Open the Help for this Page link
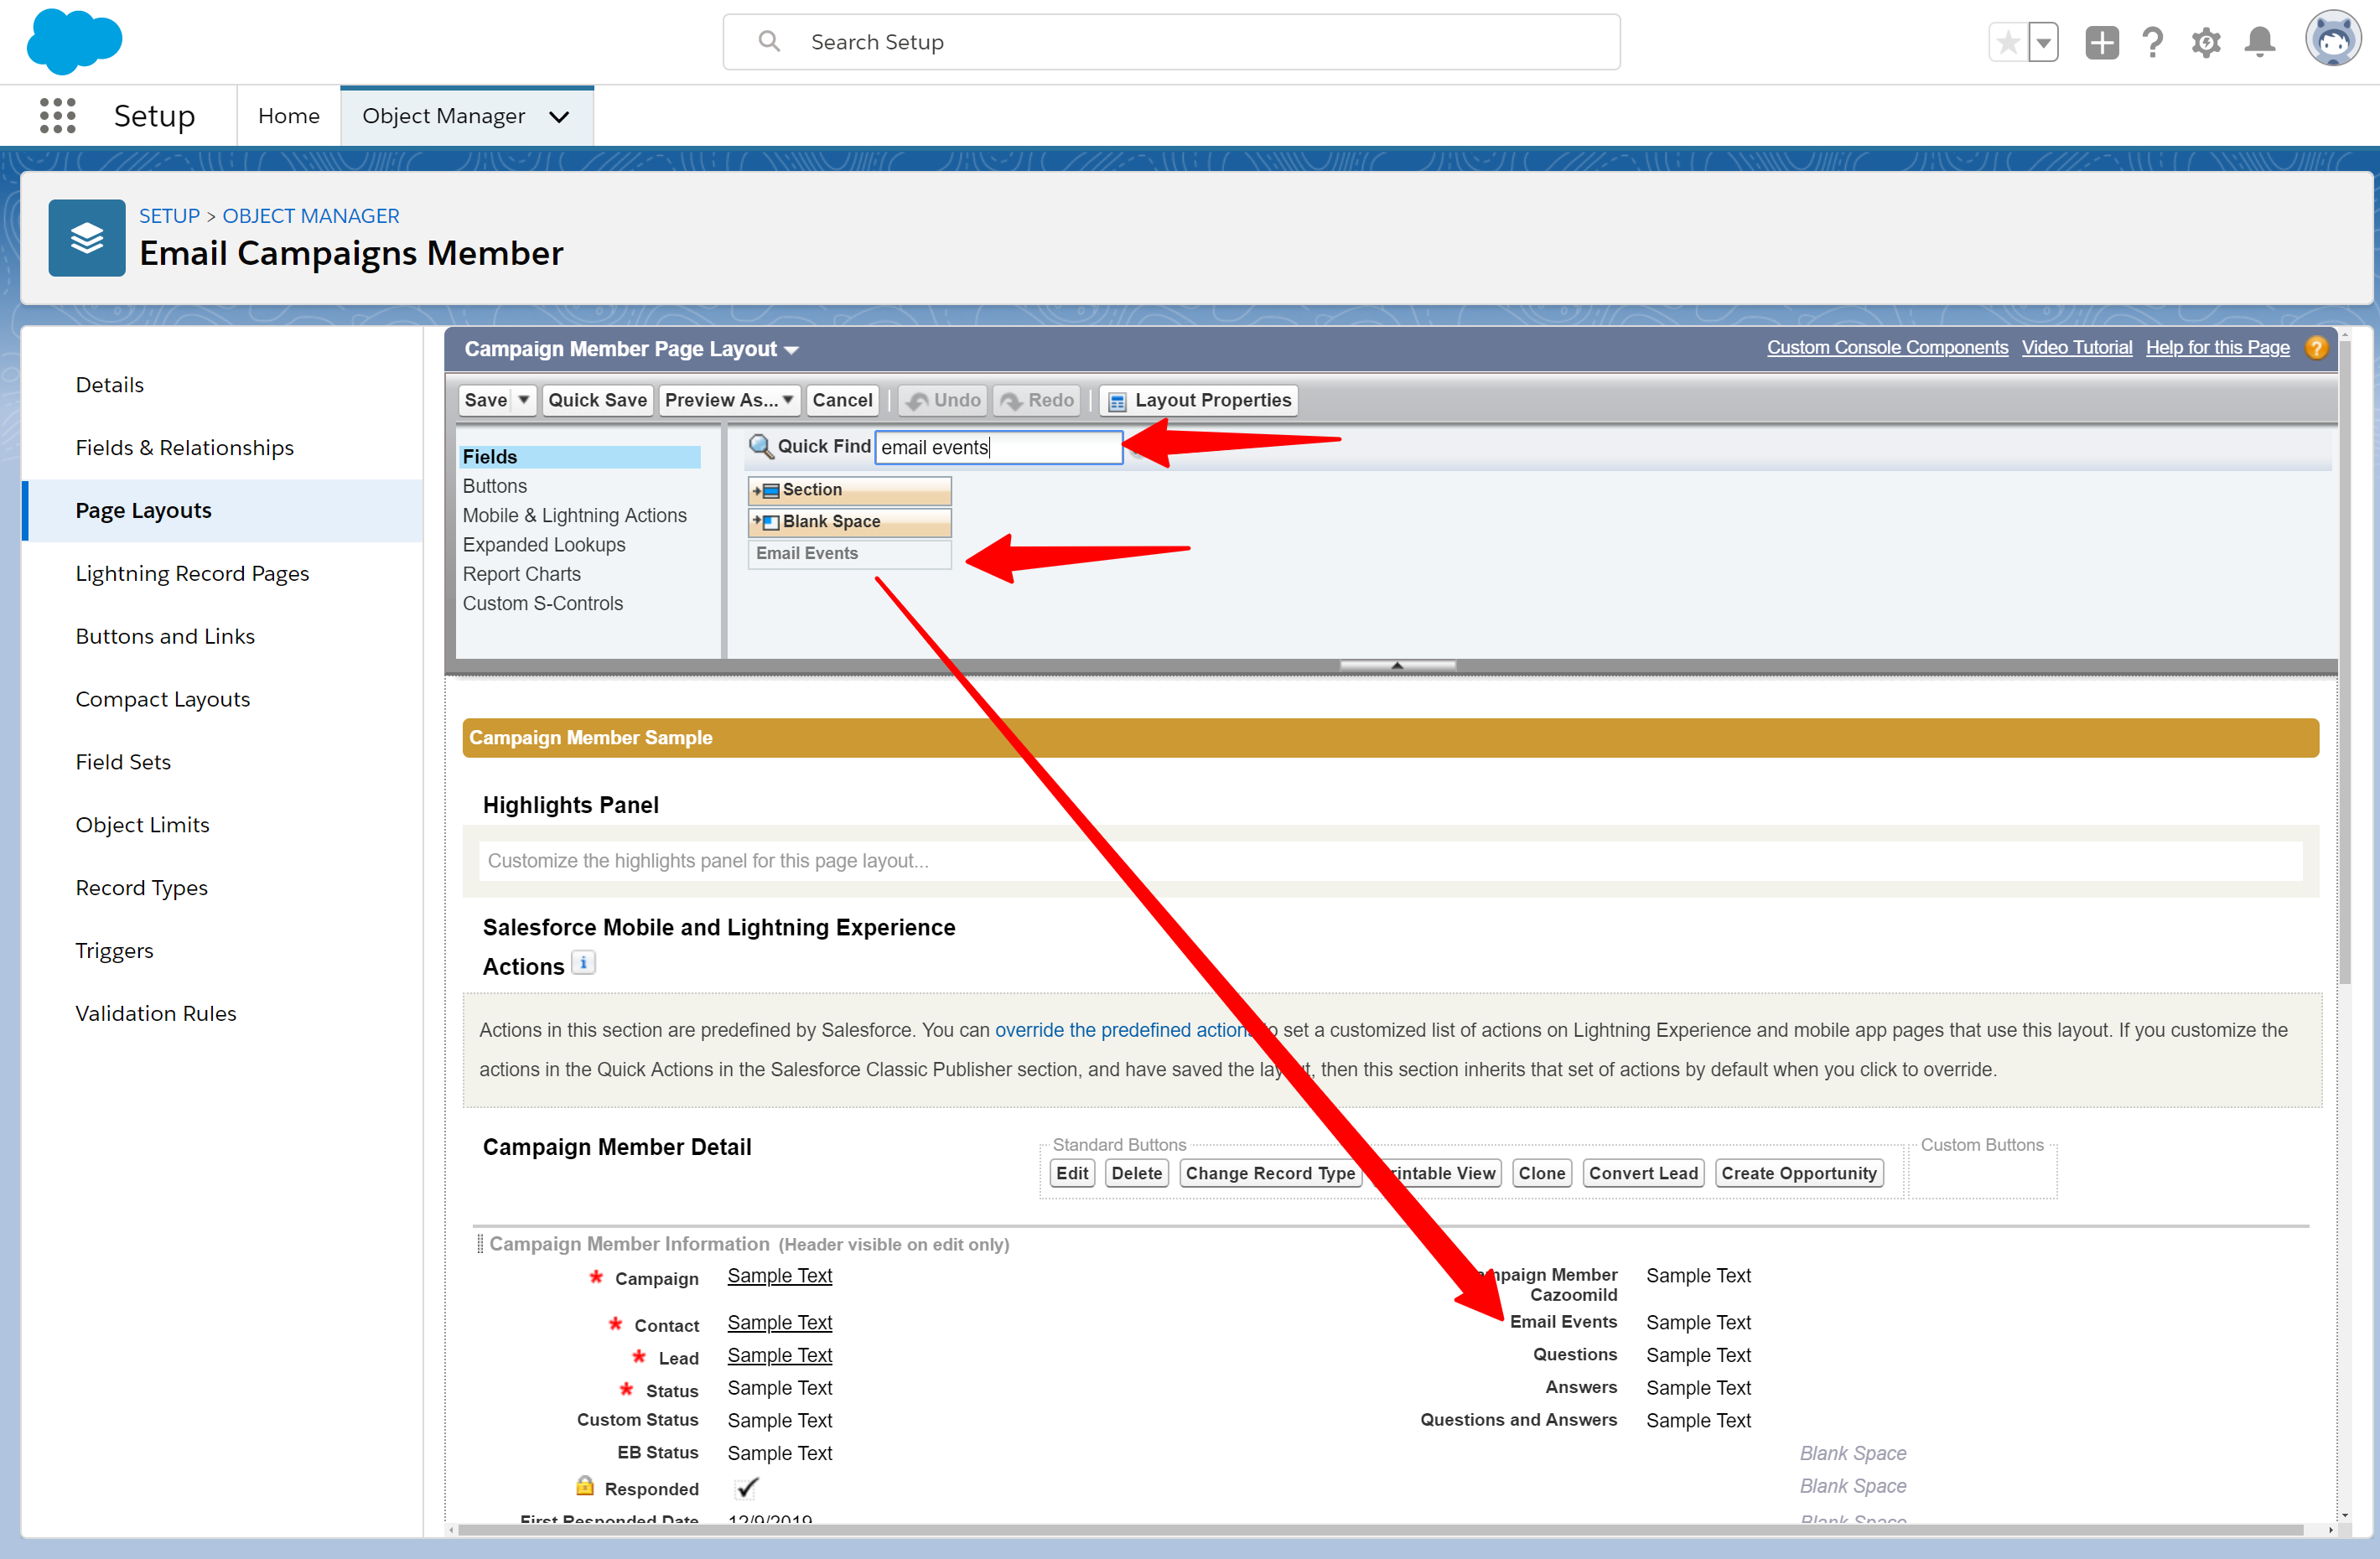 coord(2217,348)
